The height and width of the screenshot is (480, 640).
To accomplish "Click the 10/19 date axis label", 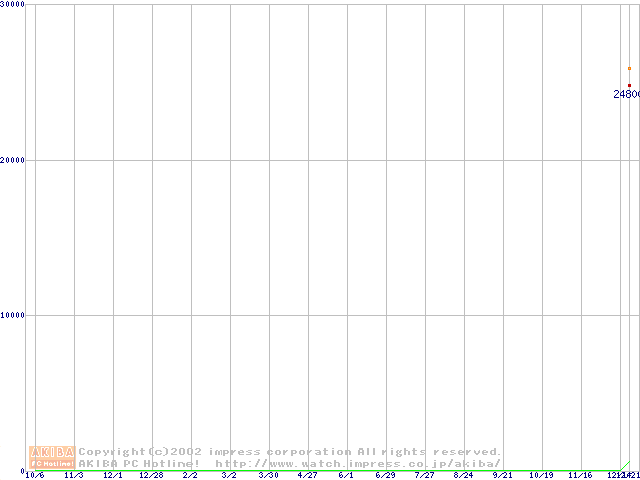I will point(541,475).
